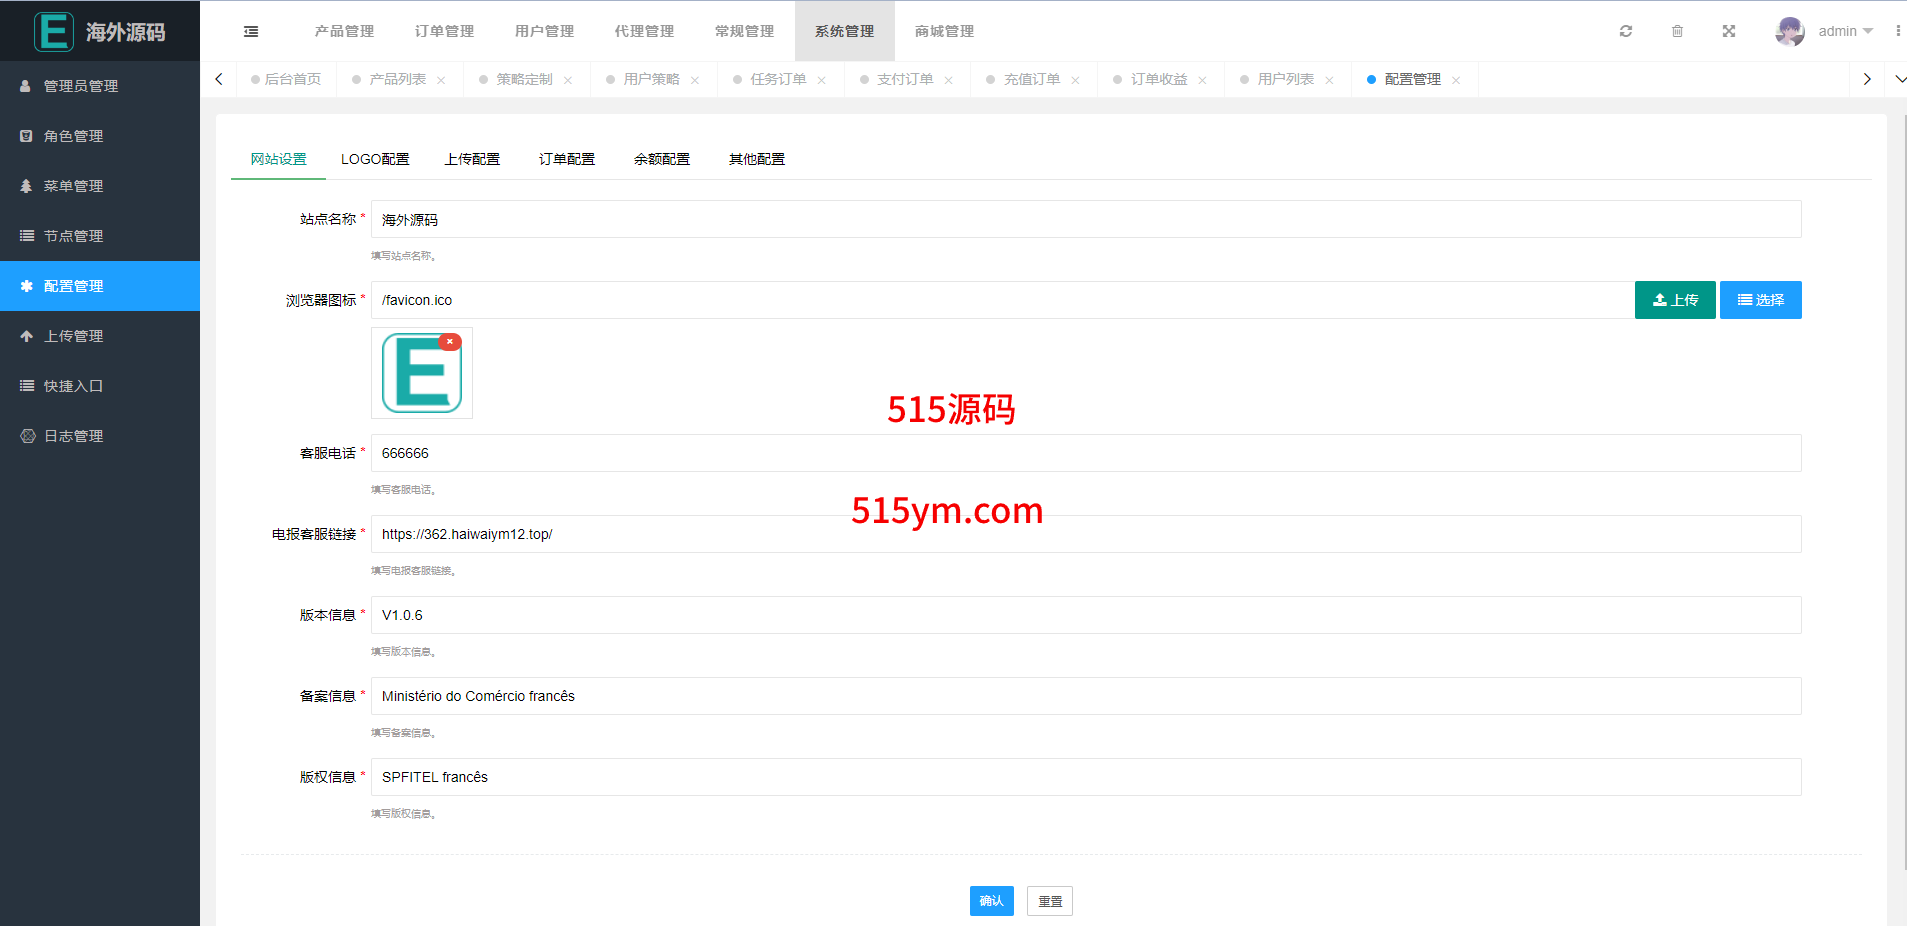Open 管理员管理 in the sidebar
This screenshot has width=1907, height=926.
coord(80,86)
